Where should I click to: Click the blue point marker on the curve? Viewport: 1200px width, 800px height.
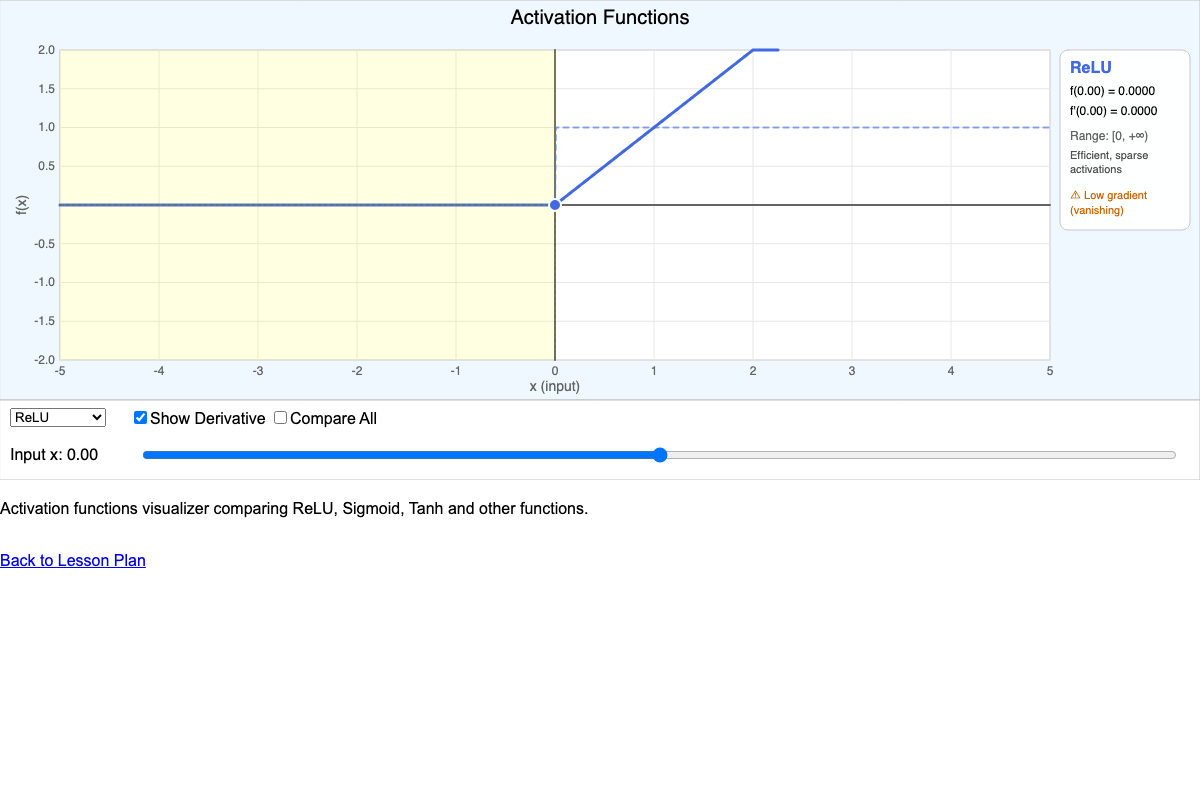click(554, 204)
